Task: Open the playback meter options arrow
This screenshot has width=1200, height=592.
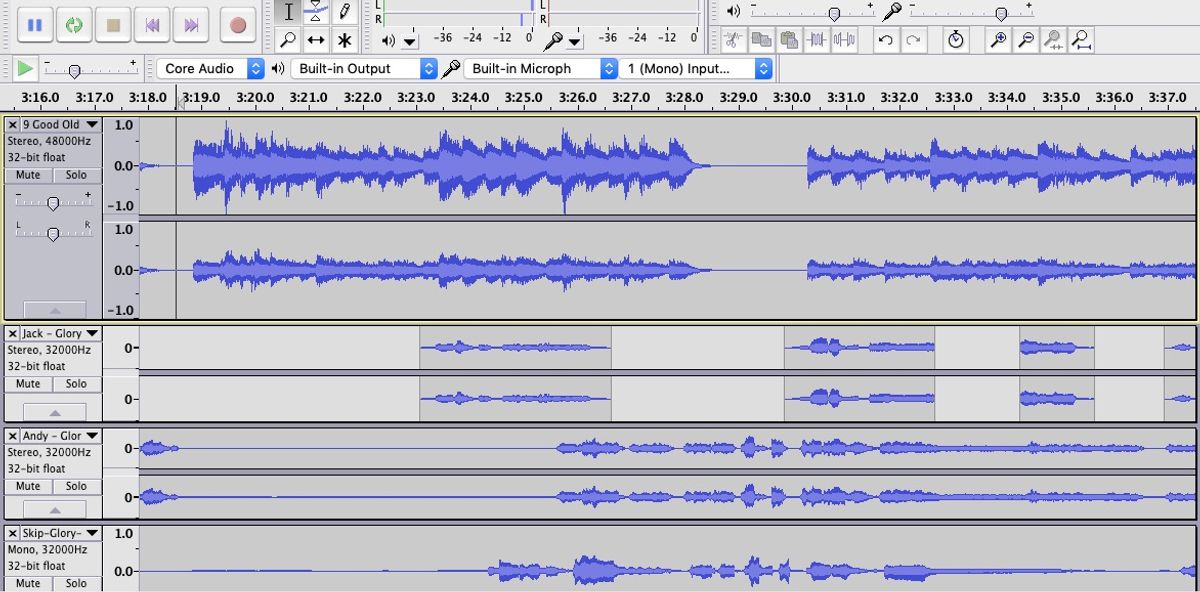Action: coord(410,41)
